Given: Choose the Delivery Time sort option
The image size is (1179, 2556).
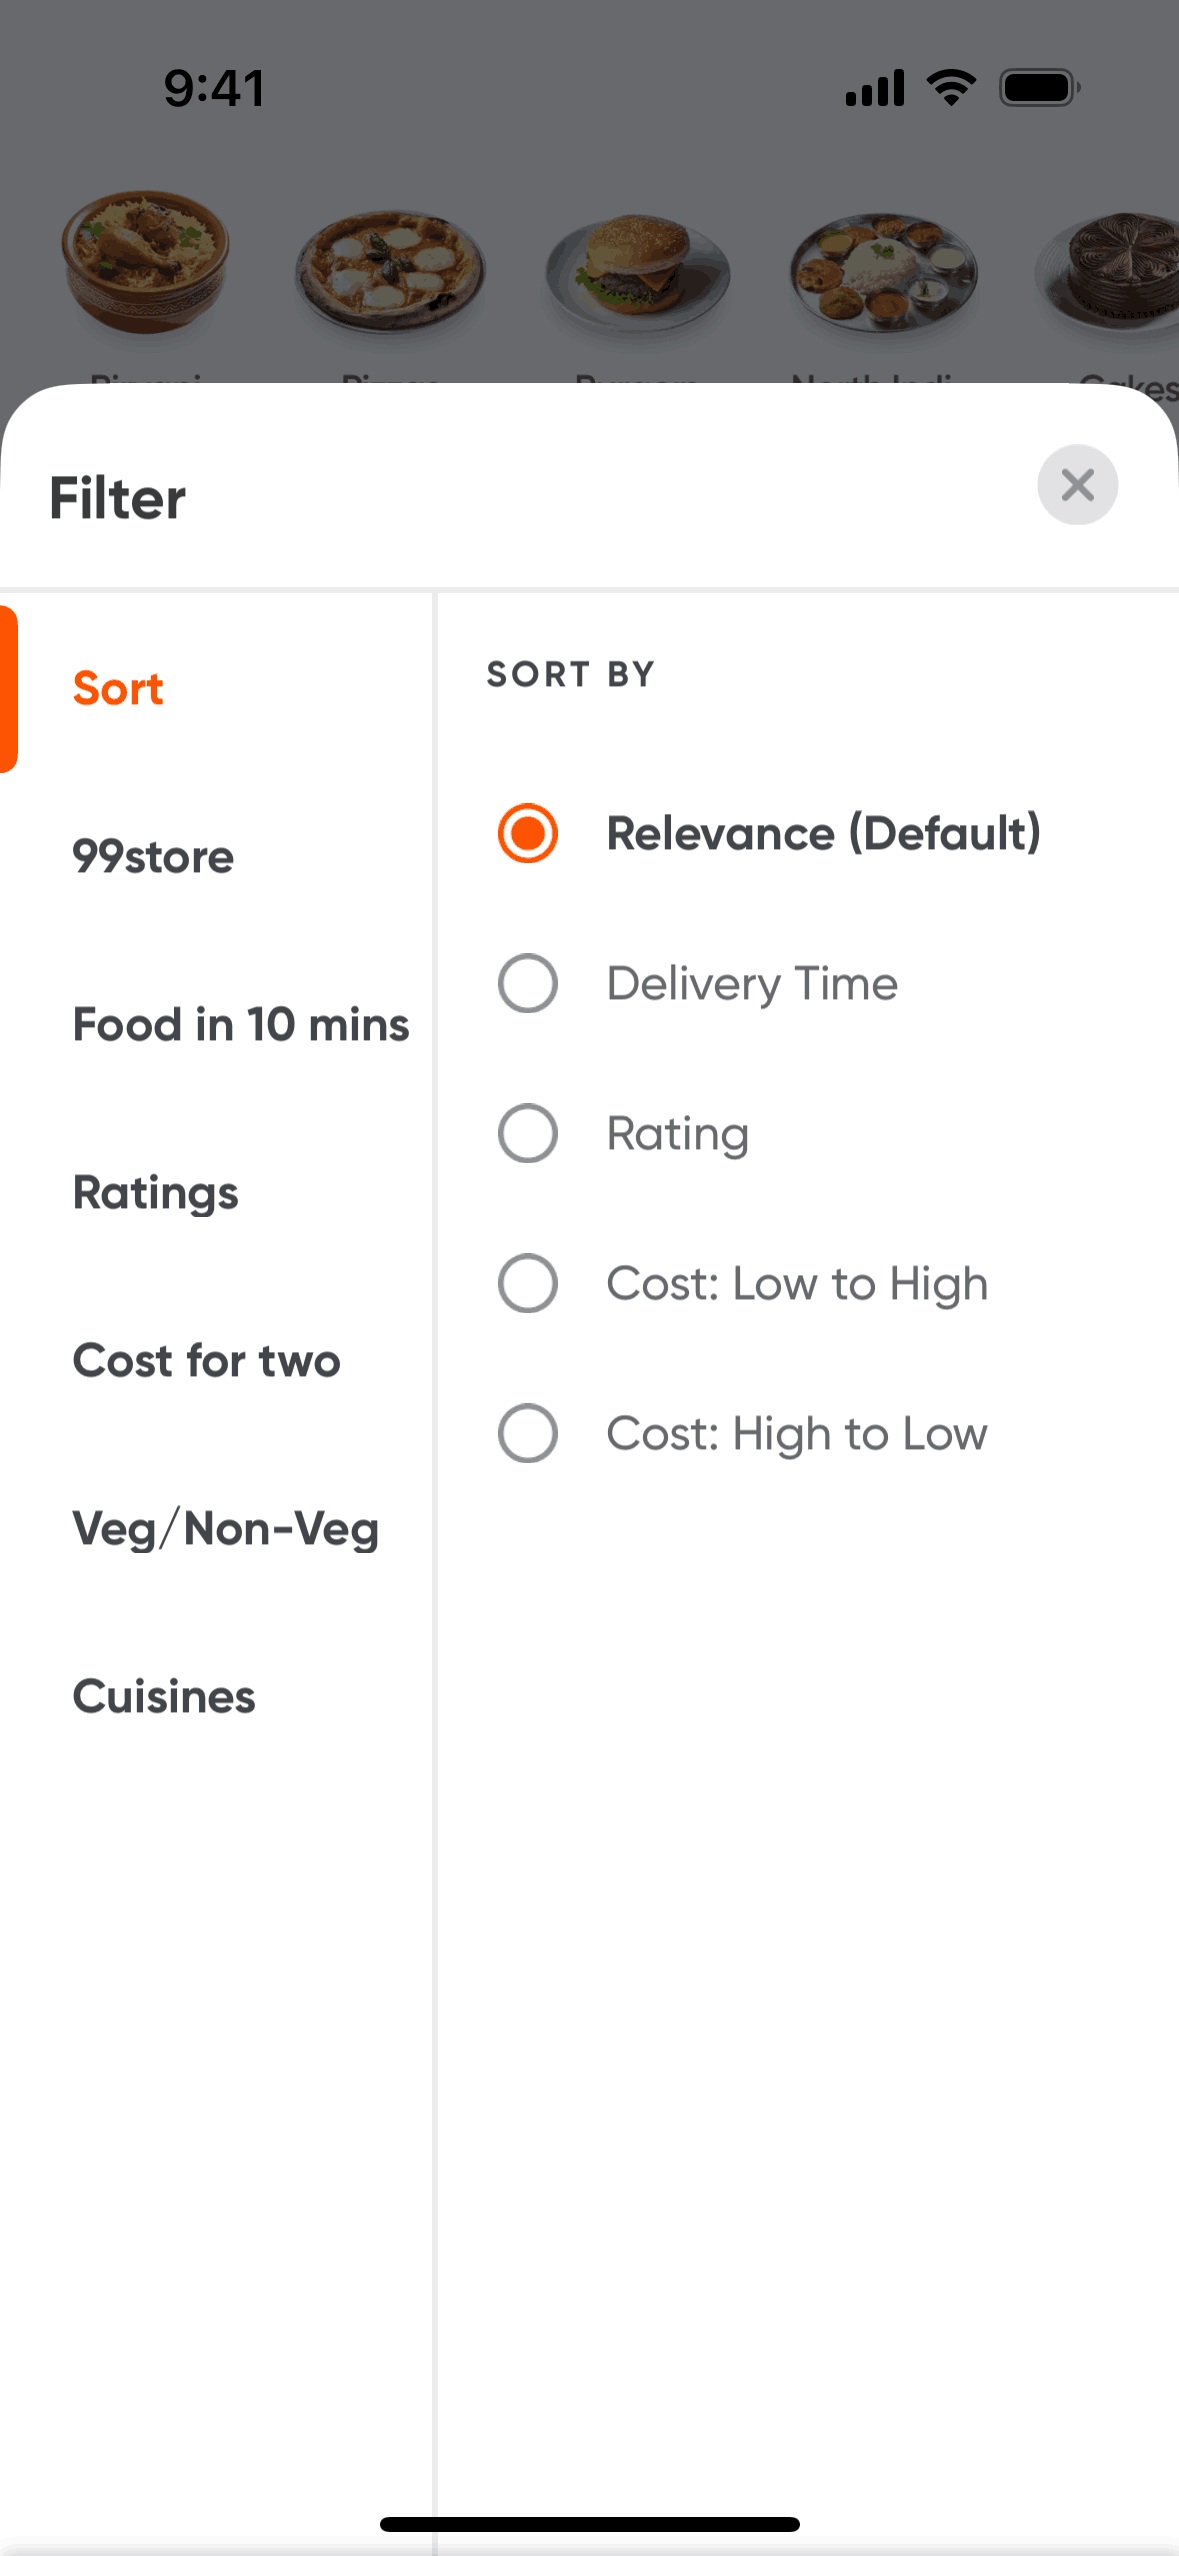Looking at the screenshot, I should coord(528,983).
